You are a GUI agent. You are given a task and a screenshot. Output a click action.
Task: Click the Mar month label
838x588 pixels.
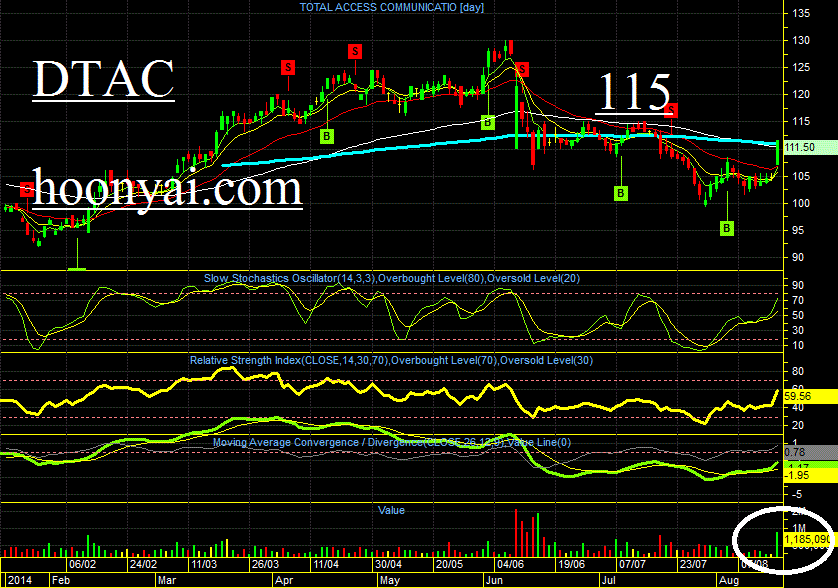[x=167, y=581]
